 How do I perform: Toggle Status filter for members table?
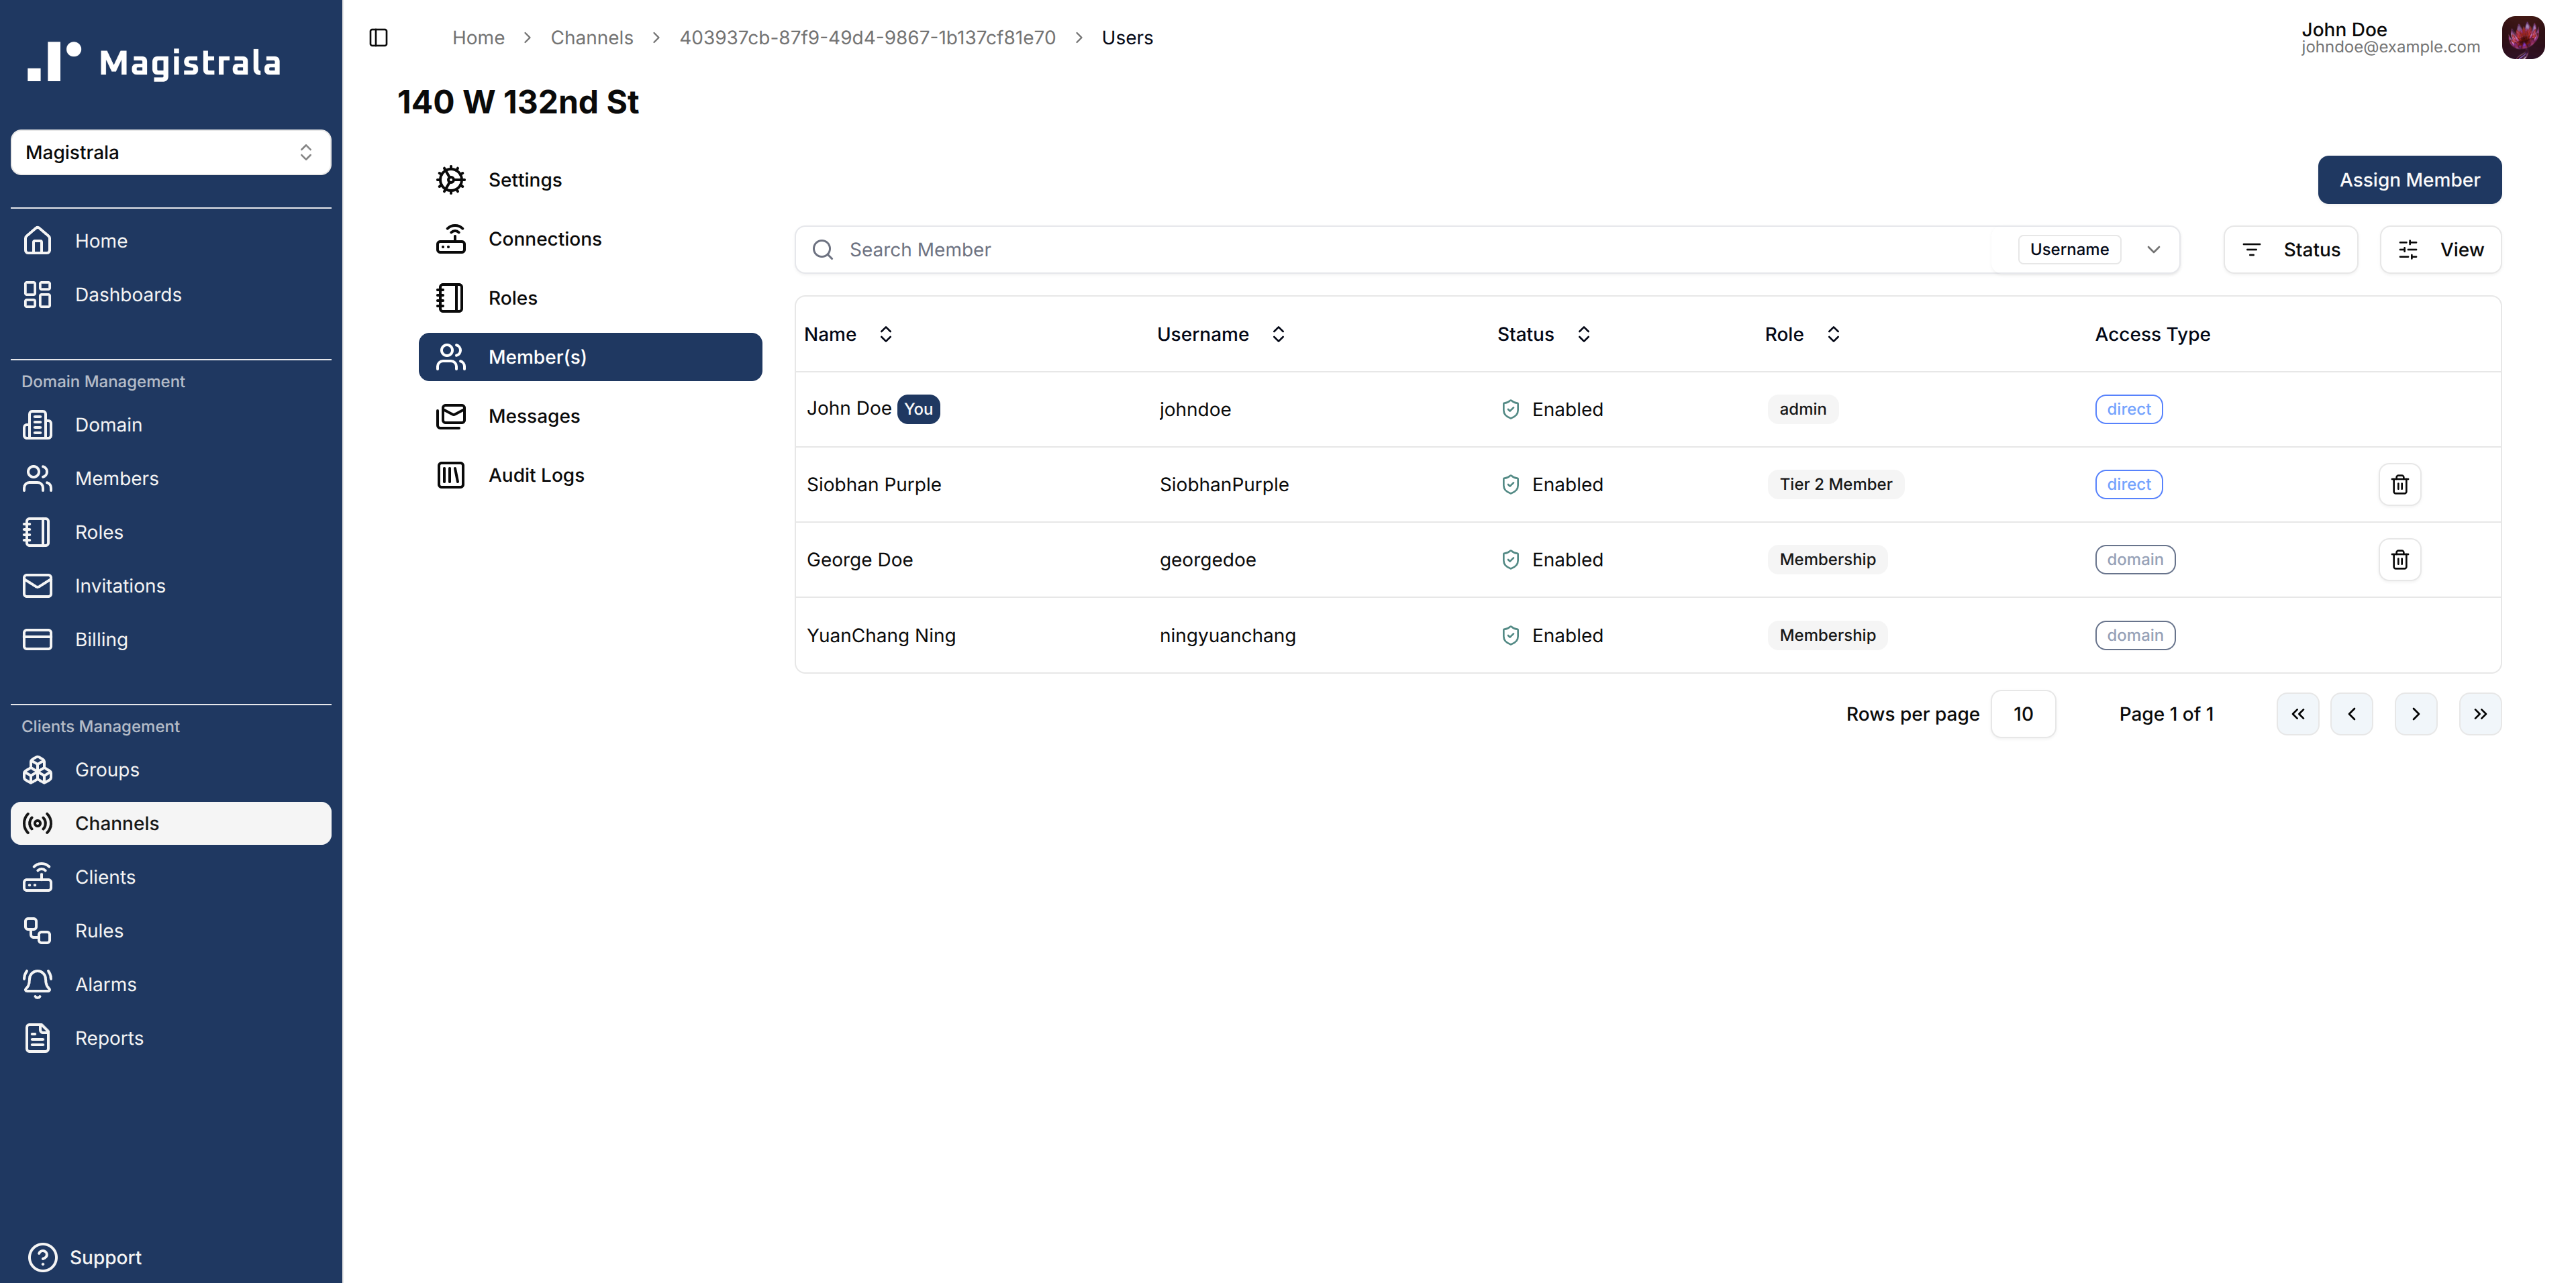[2290, 249]
